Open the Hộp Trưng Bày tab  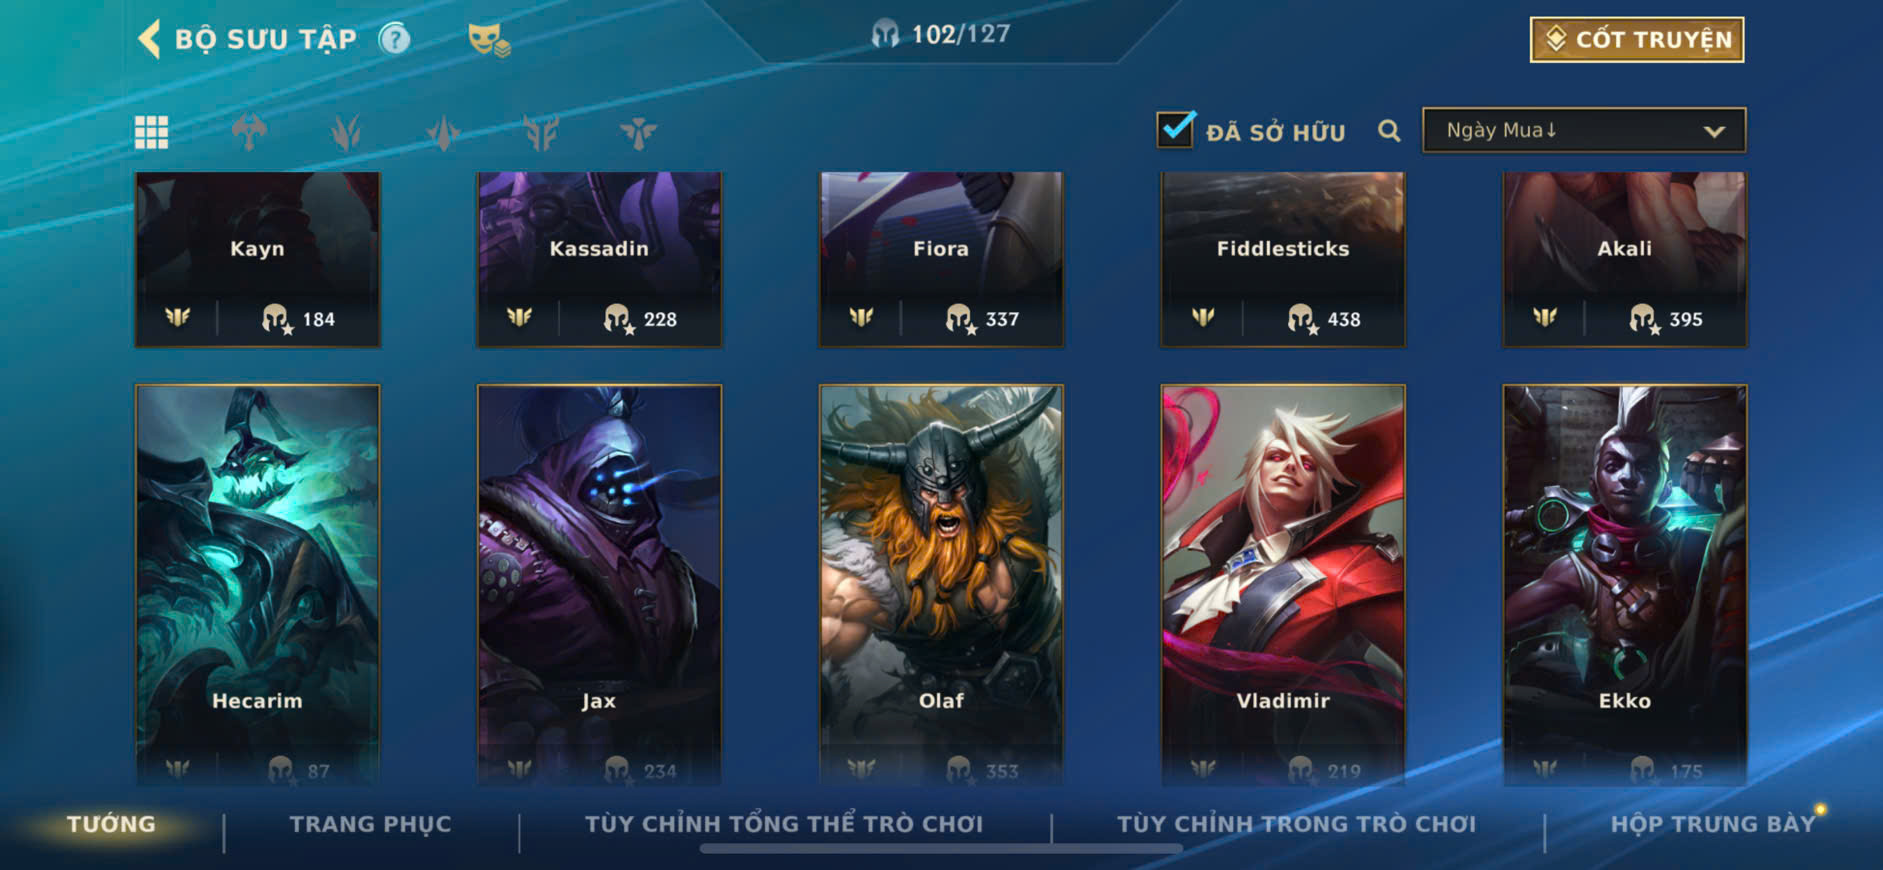coord(1713,824)
